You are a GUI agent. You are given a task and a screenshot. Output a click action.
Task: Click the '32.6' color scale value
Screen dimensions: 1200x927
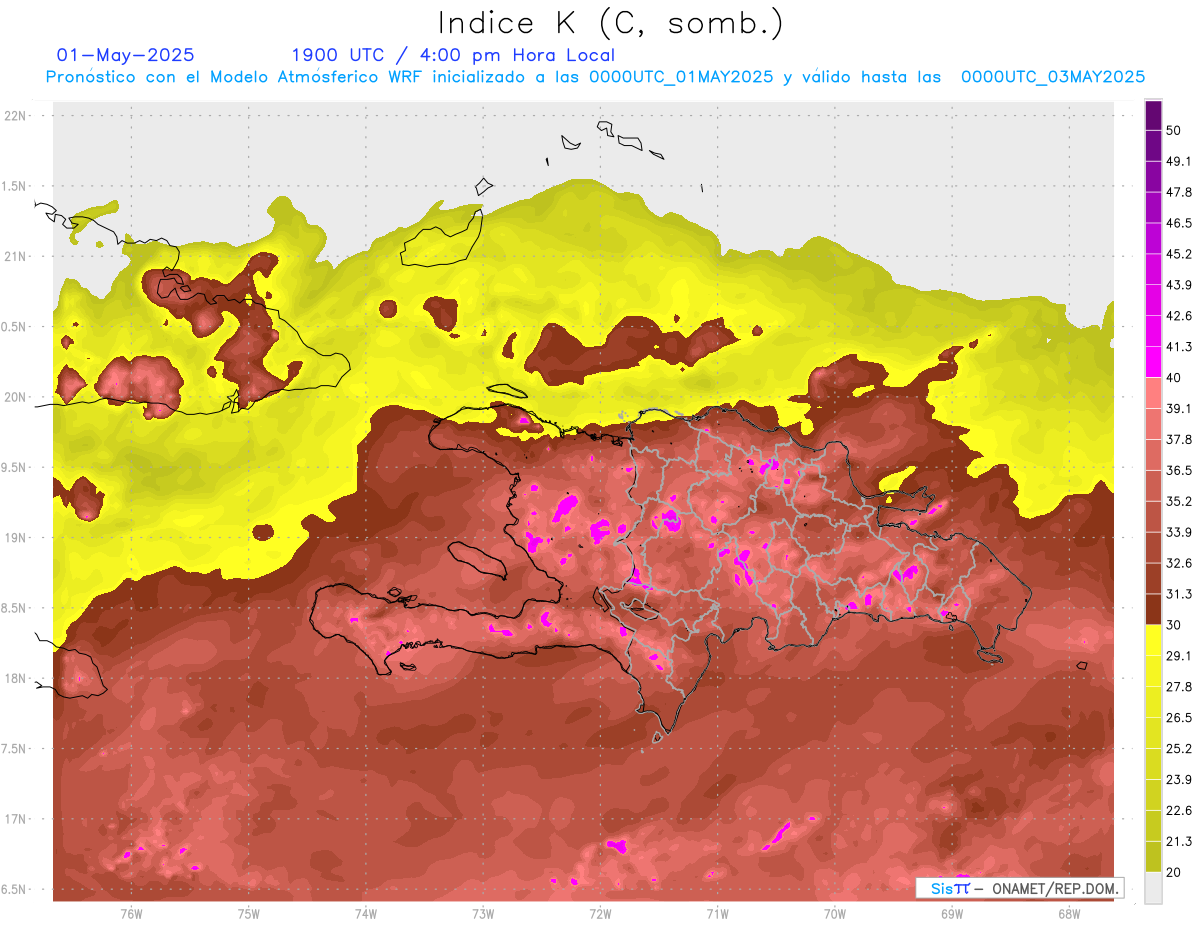[1178, 563]
